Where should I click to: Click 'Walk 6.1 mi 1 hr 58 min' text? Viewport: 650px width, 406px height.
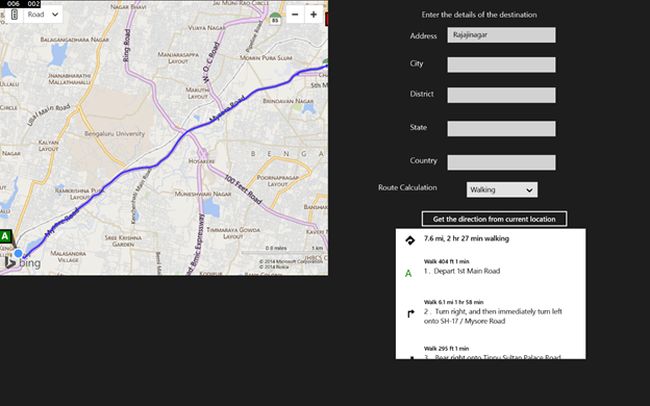click(x=454, y=302)
